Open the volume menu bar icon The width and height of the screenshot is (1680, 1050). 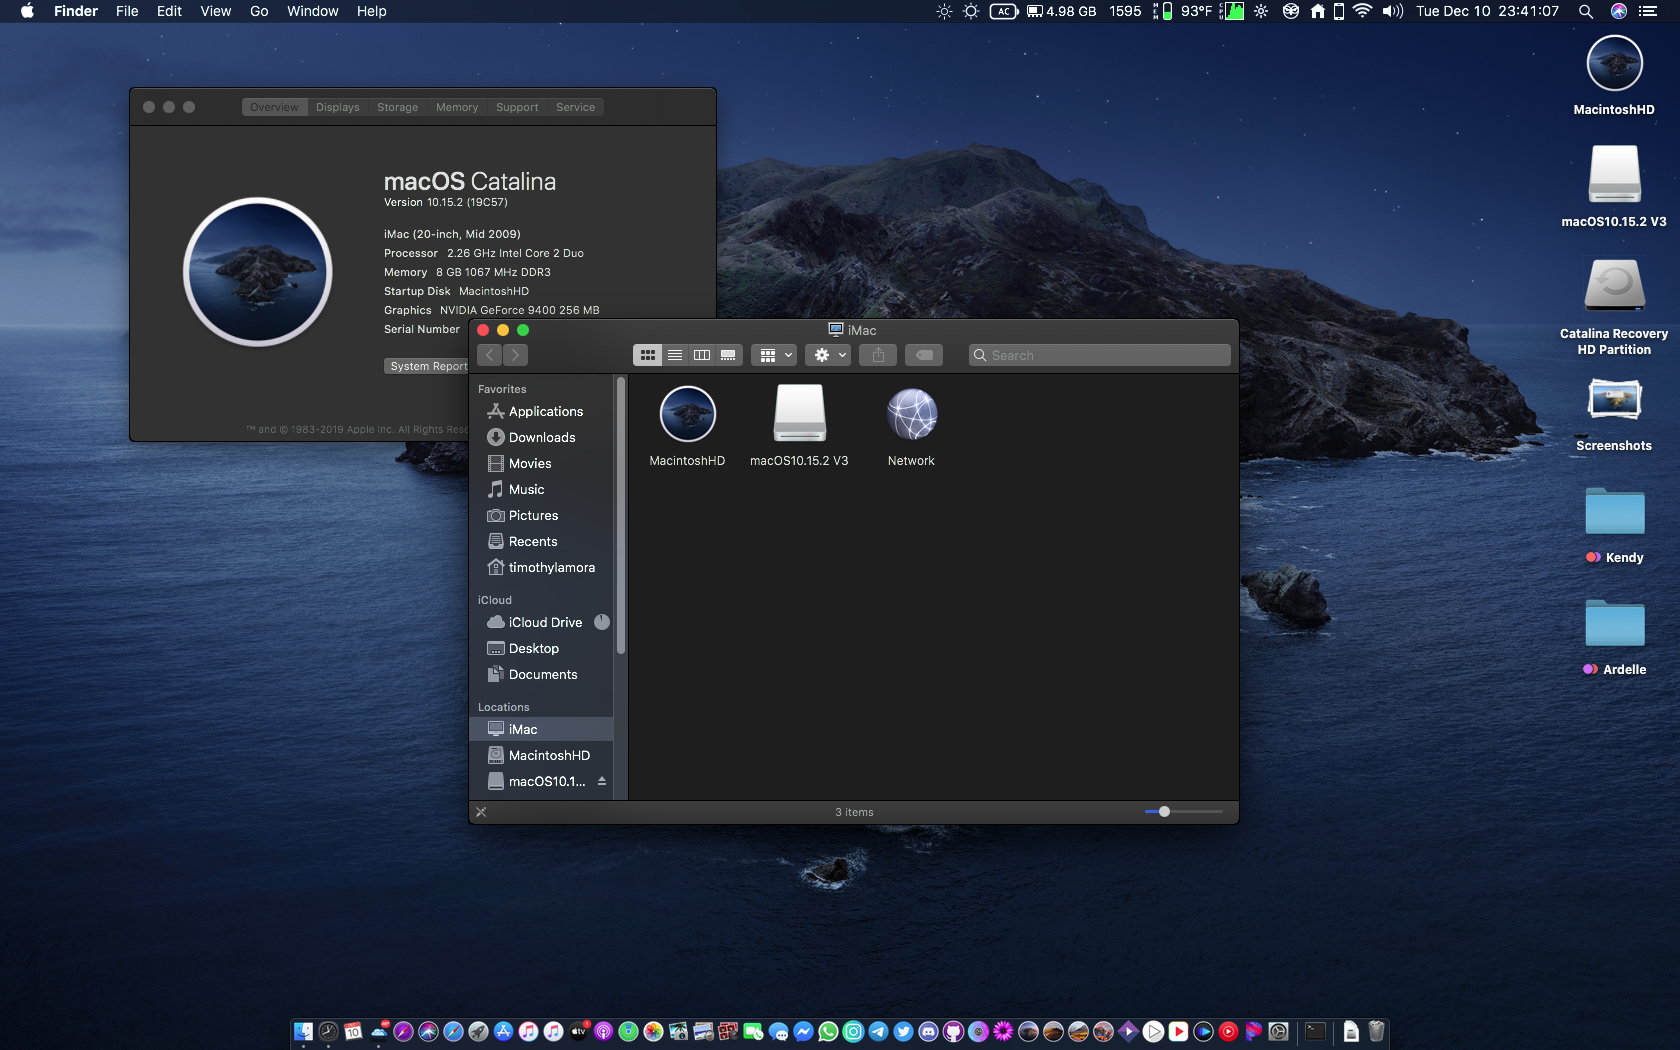[x=1392, y=11]
